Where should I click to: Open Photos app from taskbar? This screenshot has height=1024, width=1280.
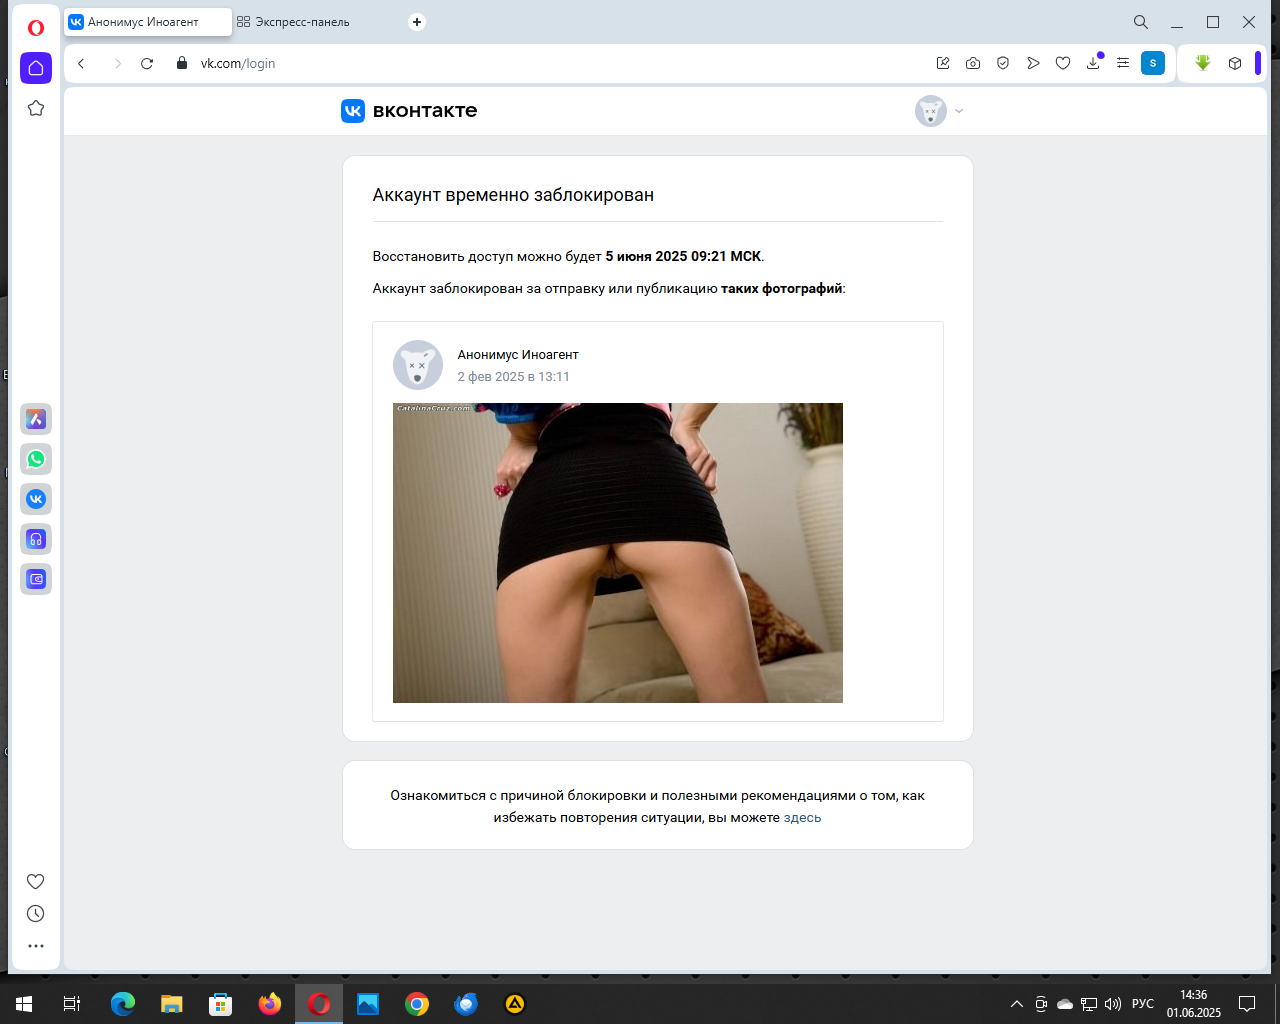click(368, 1004)
